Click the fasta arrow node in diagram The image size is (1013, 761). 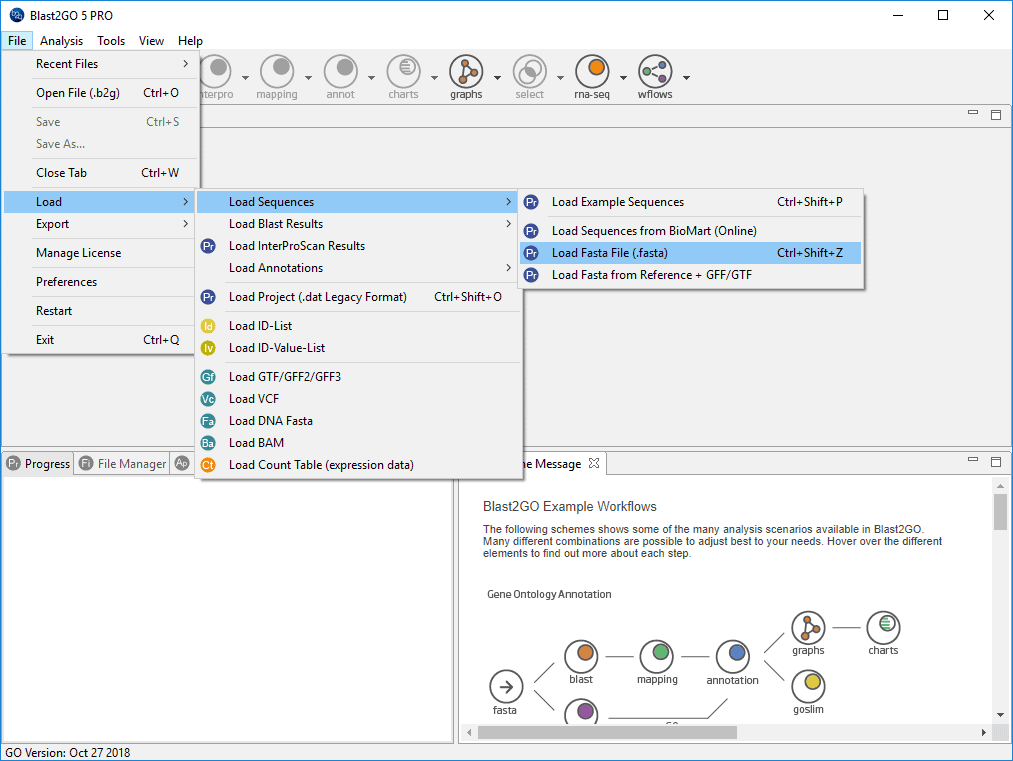506,686
